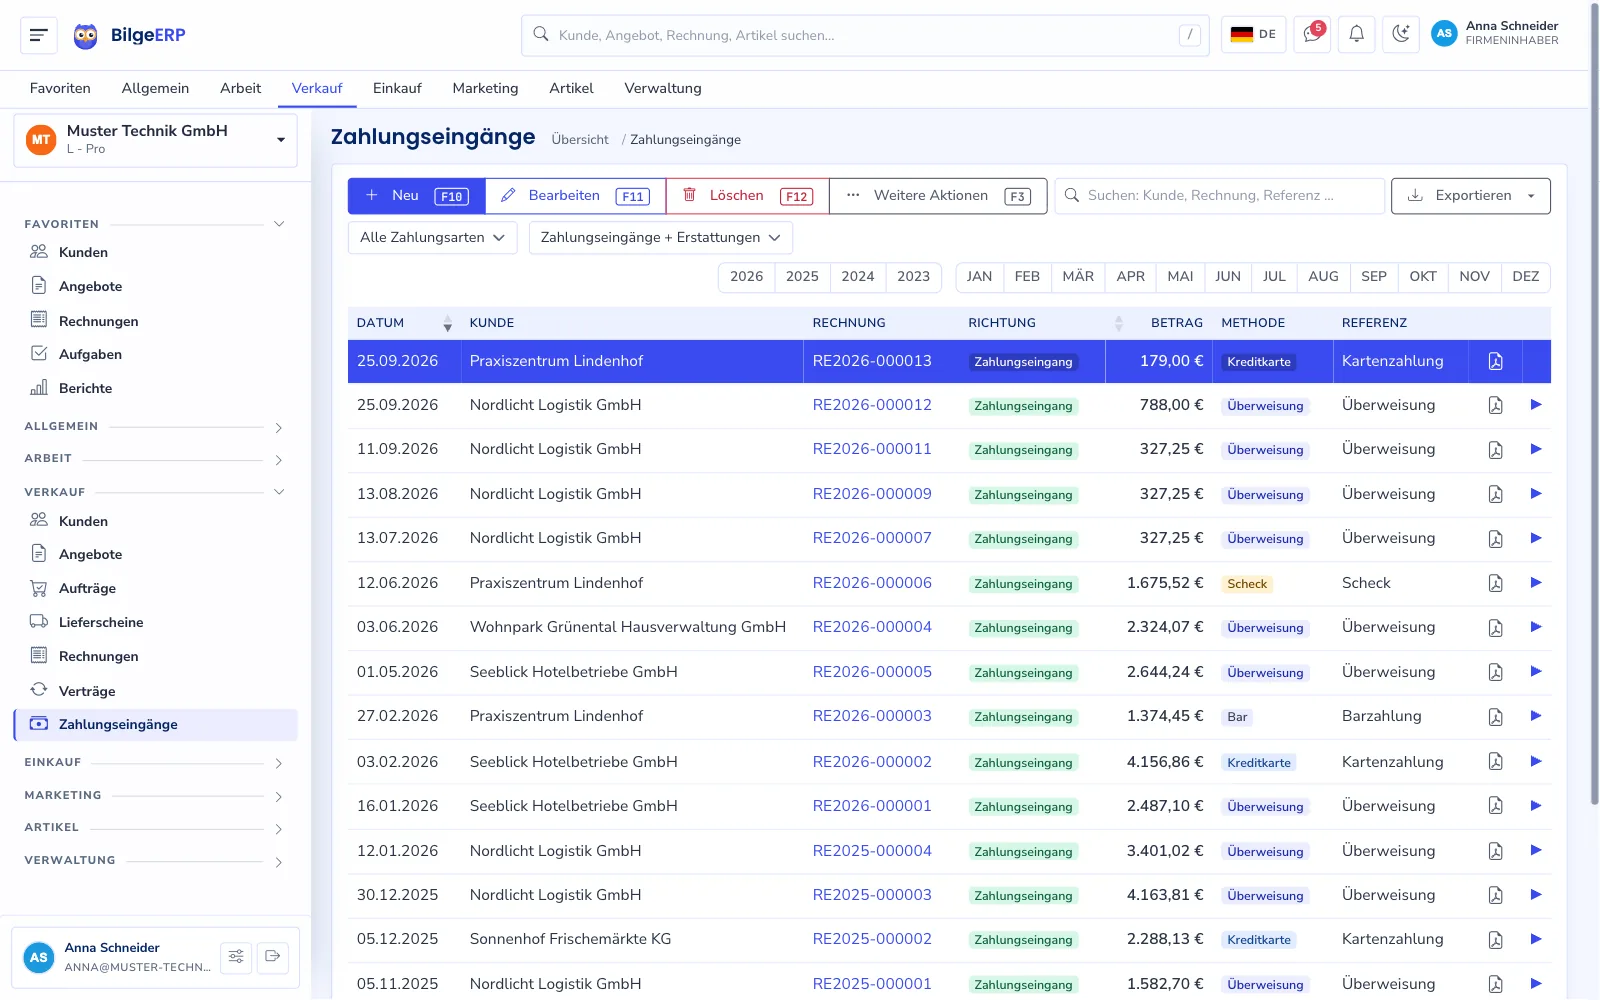Viewport: 1600px width, 1000px height.
Task: Focus the global search field
Action: click(x=865, y=35)
